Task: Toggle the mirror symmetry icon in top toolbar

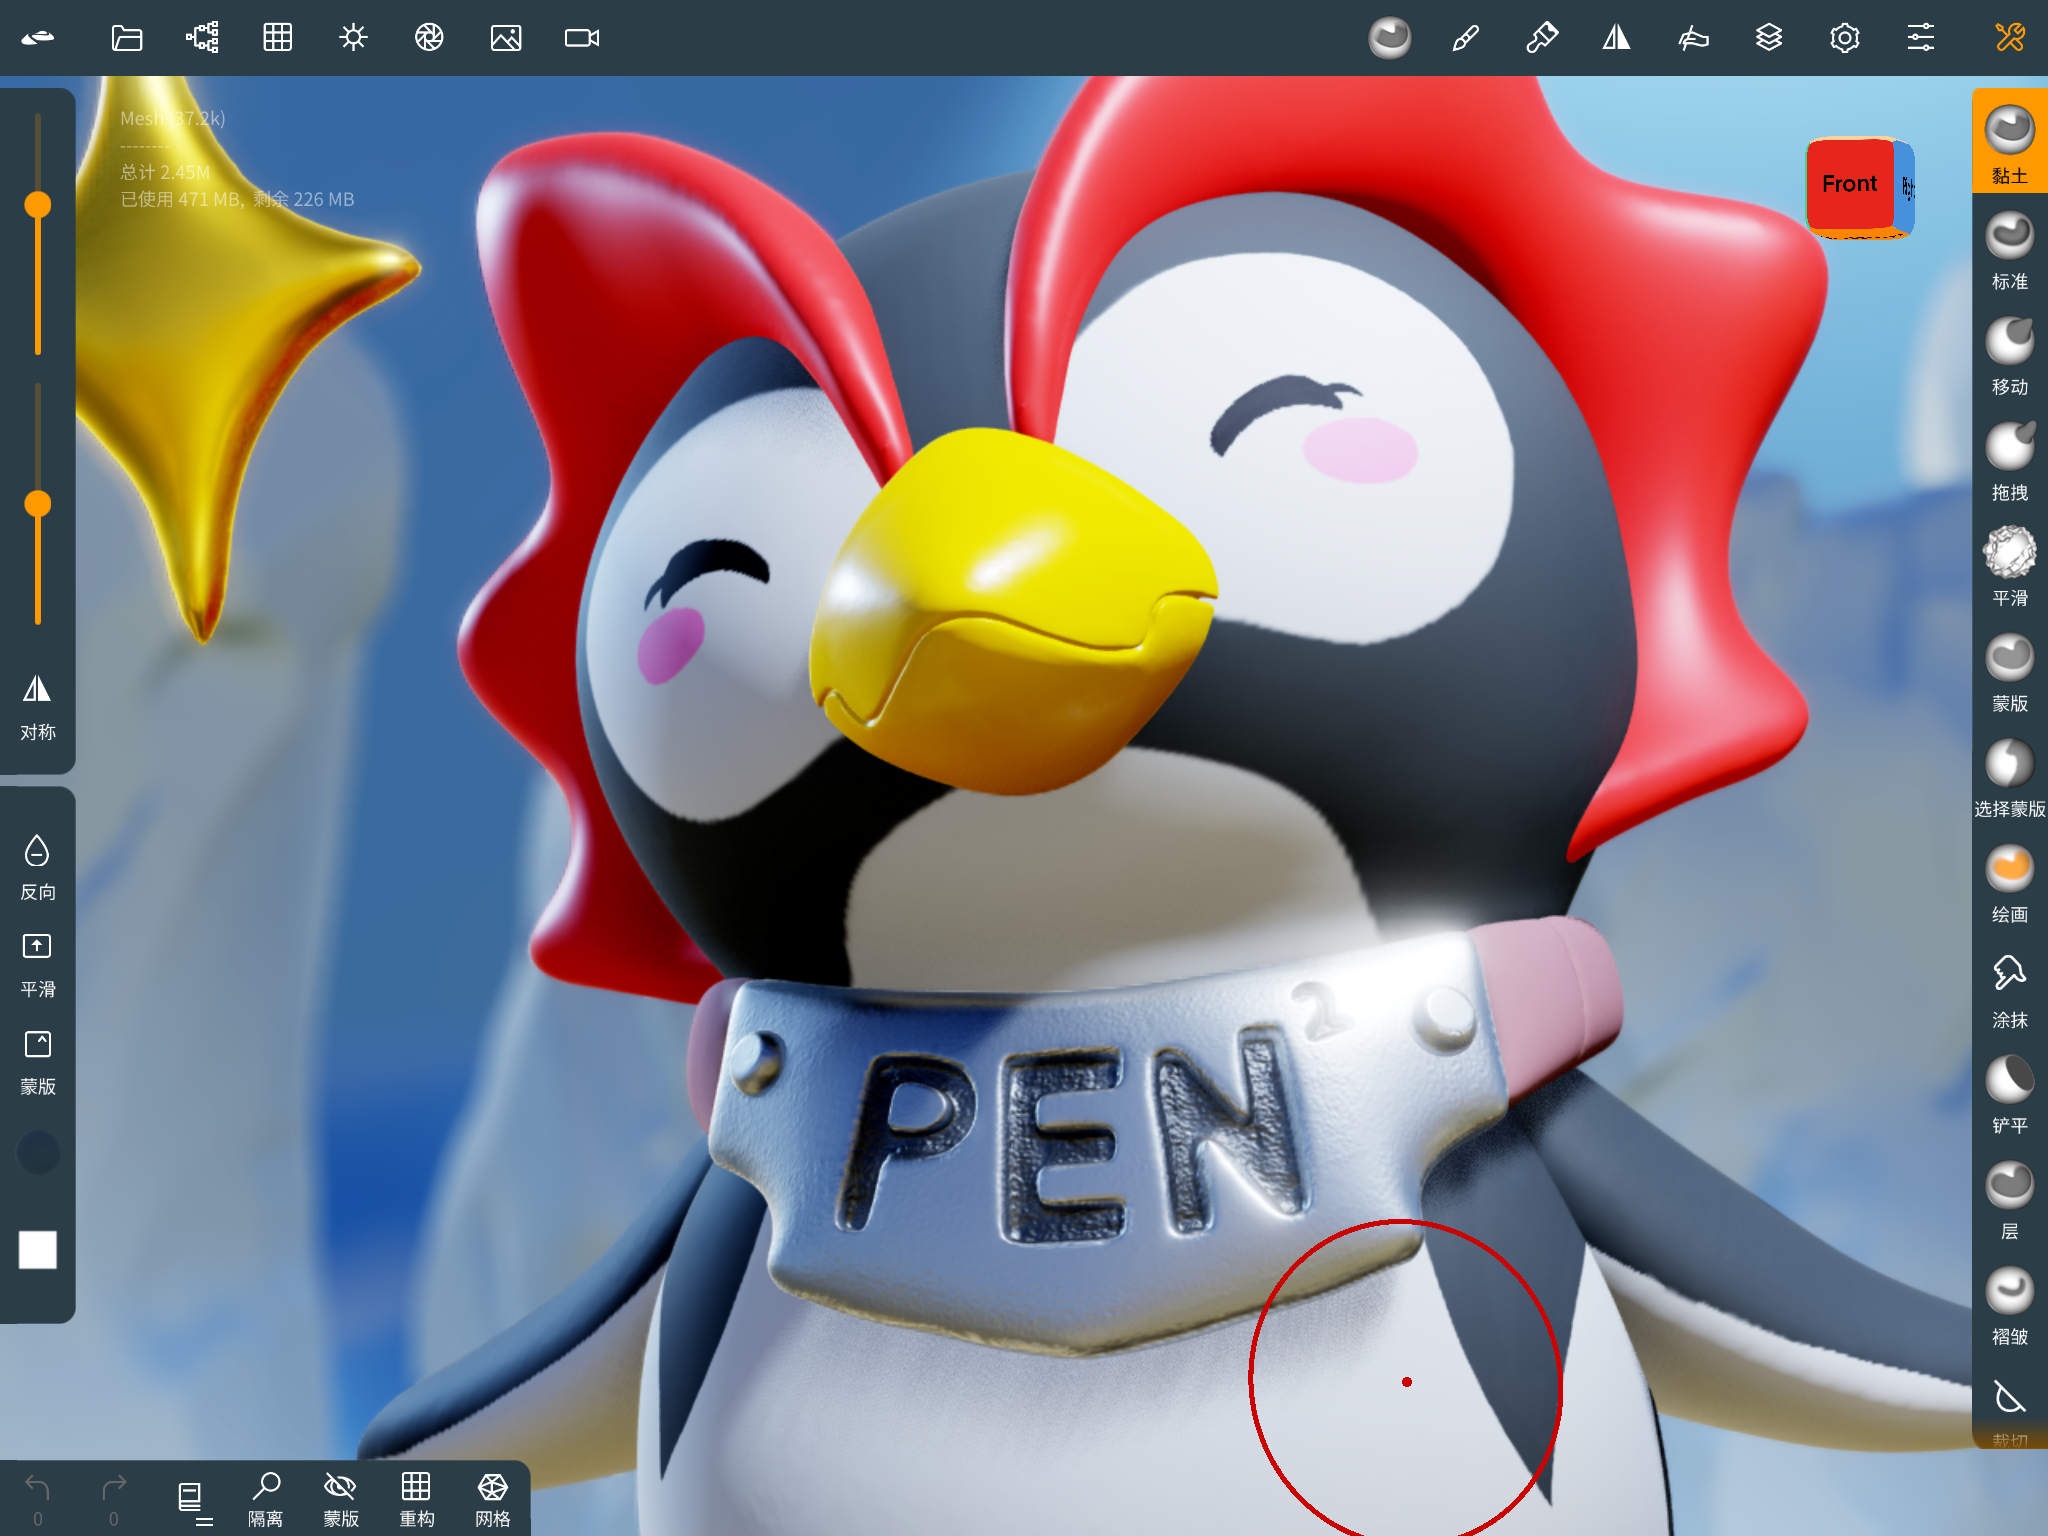Action: click(x=1616, y=38)
